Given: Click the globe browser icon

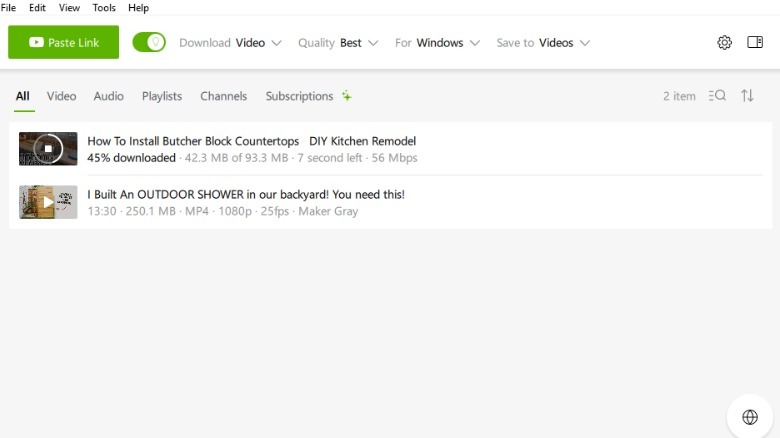Looking at the screenshot, I should click(750, 417).
